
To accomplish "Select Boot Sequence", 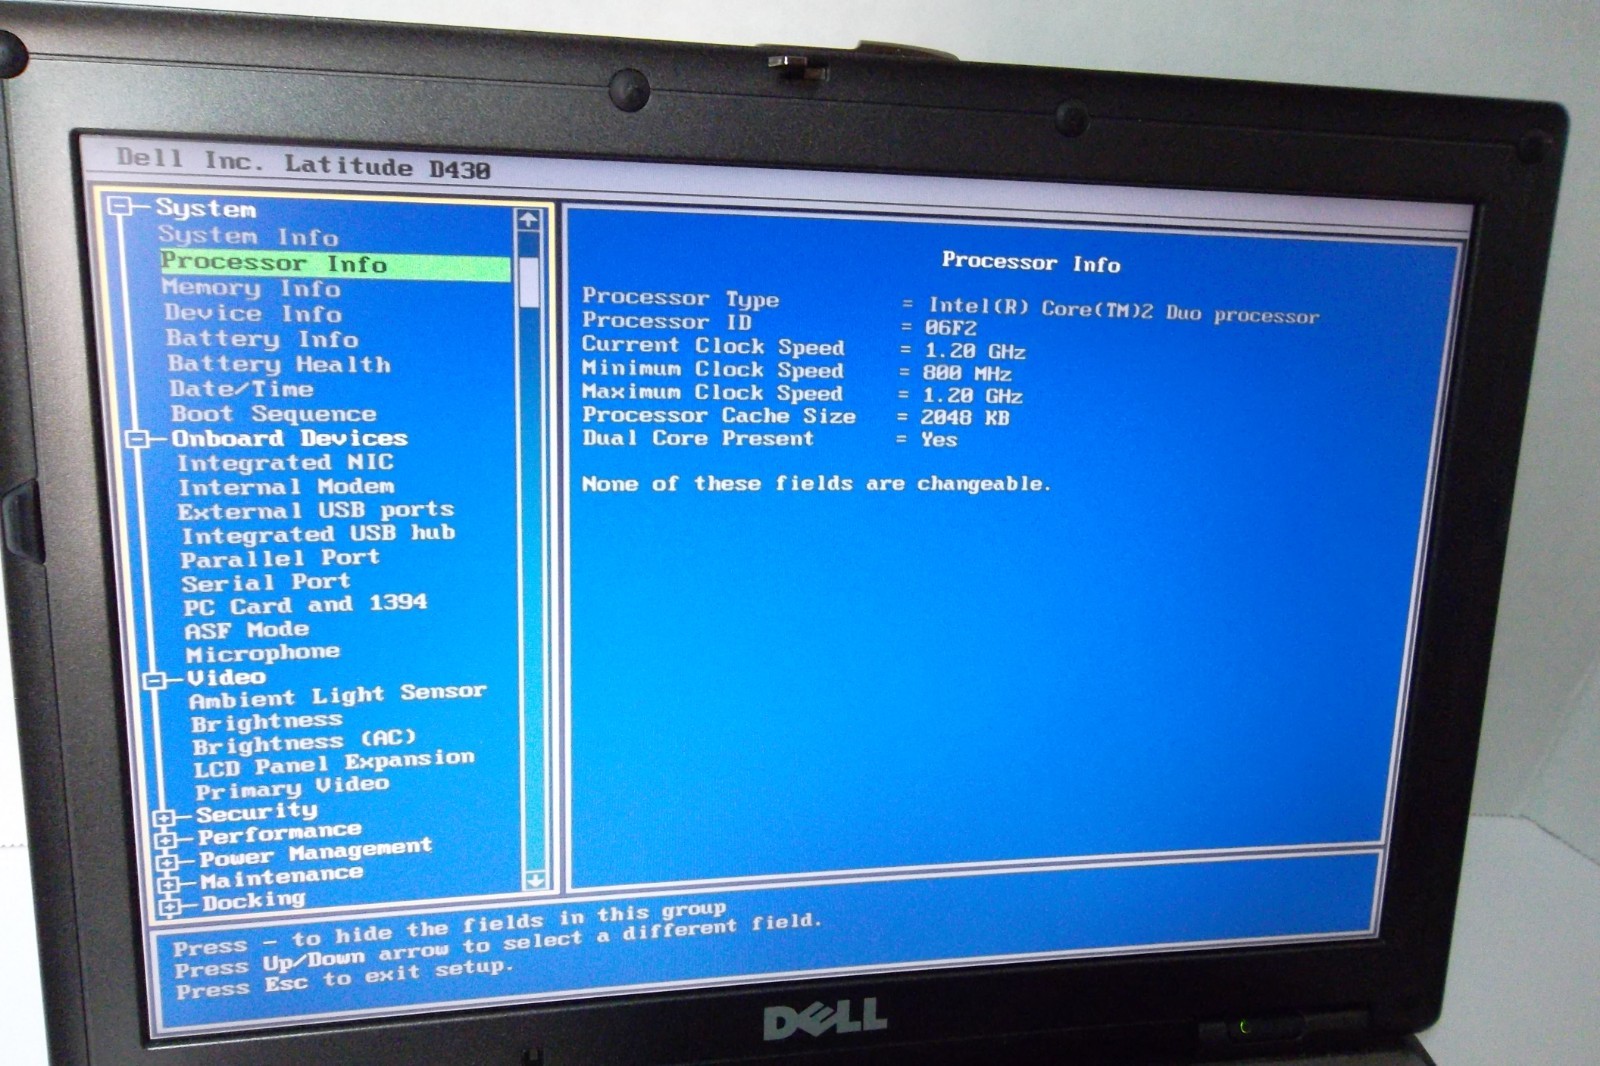I will point(273,414).
